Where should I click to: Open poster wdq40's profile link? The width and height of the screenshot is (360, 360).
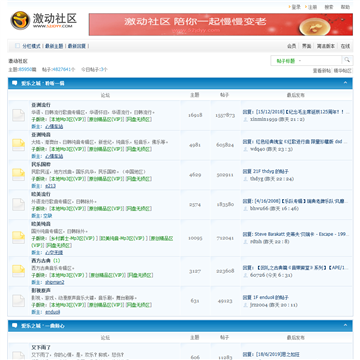[x=257, y=149]
